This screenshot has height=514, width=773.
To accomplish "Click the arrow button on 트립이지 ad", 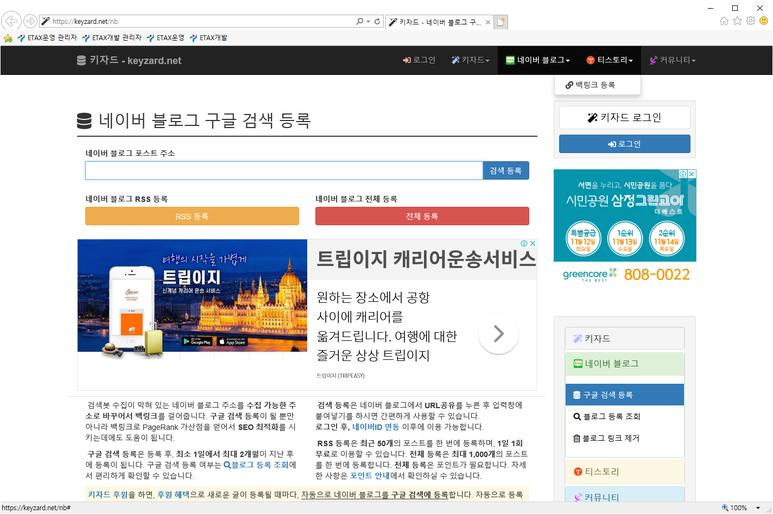I will [498, 334].
